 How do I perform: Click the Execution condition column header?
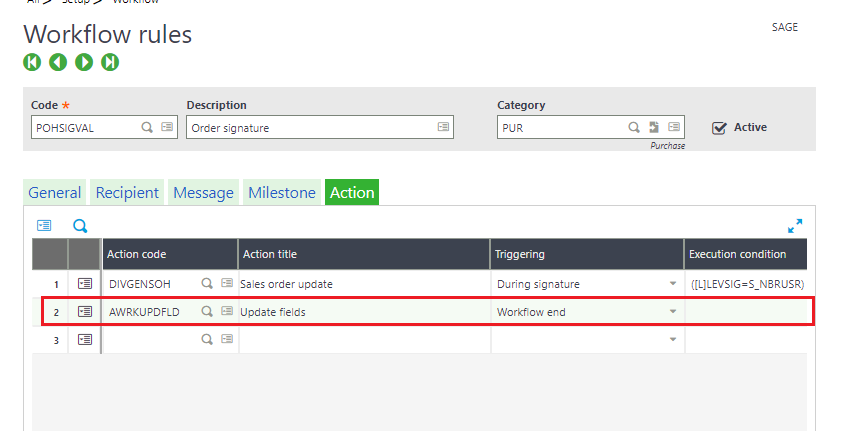coord(746,254)
